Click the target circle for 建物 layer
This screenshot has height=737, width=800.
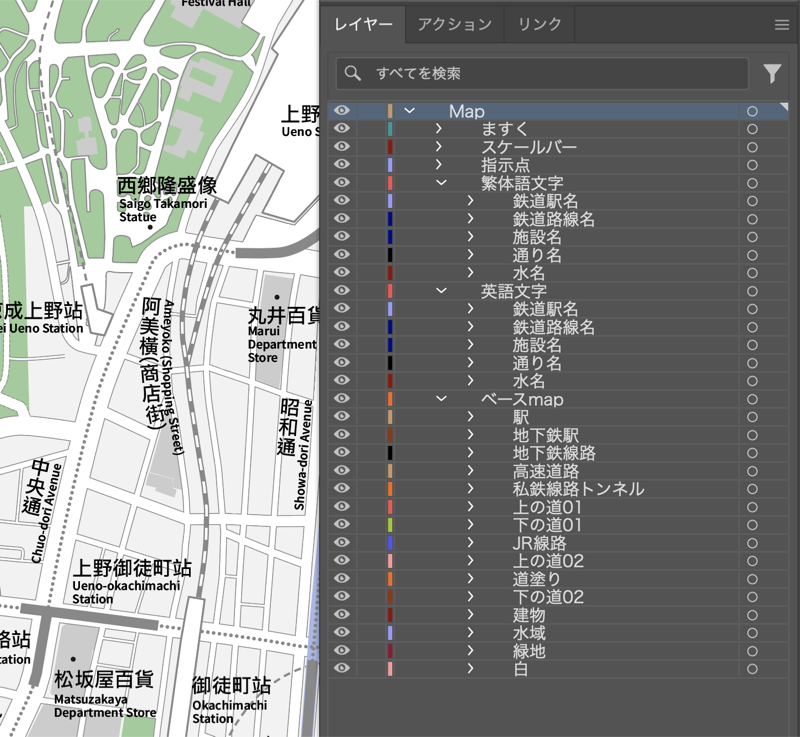click(752, 615)
